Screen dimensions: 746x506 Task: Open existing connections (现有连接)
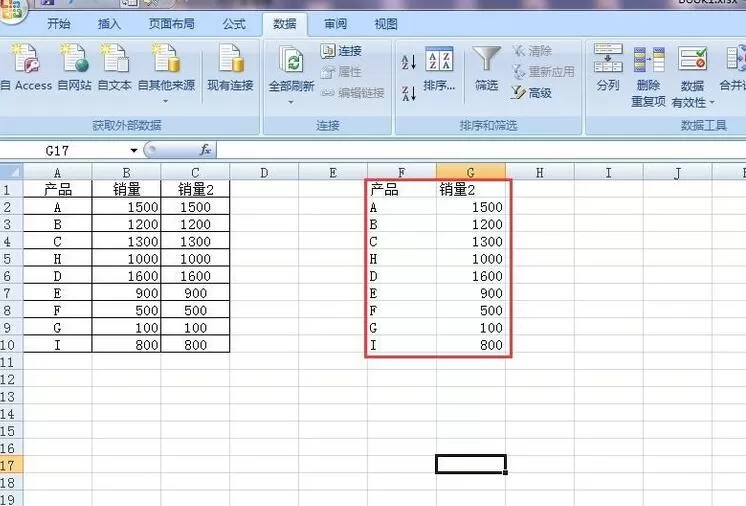click(x=231, y=67)
